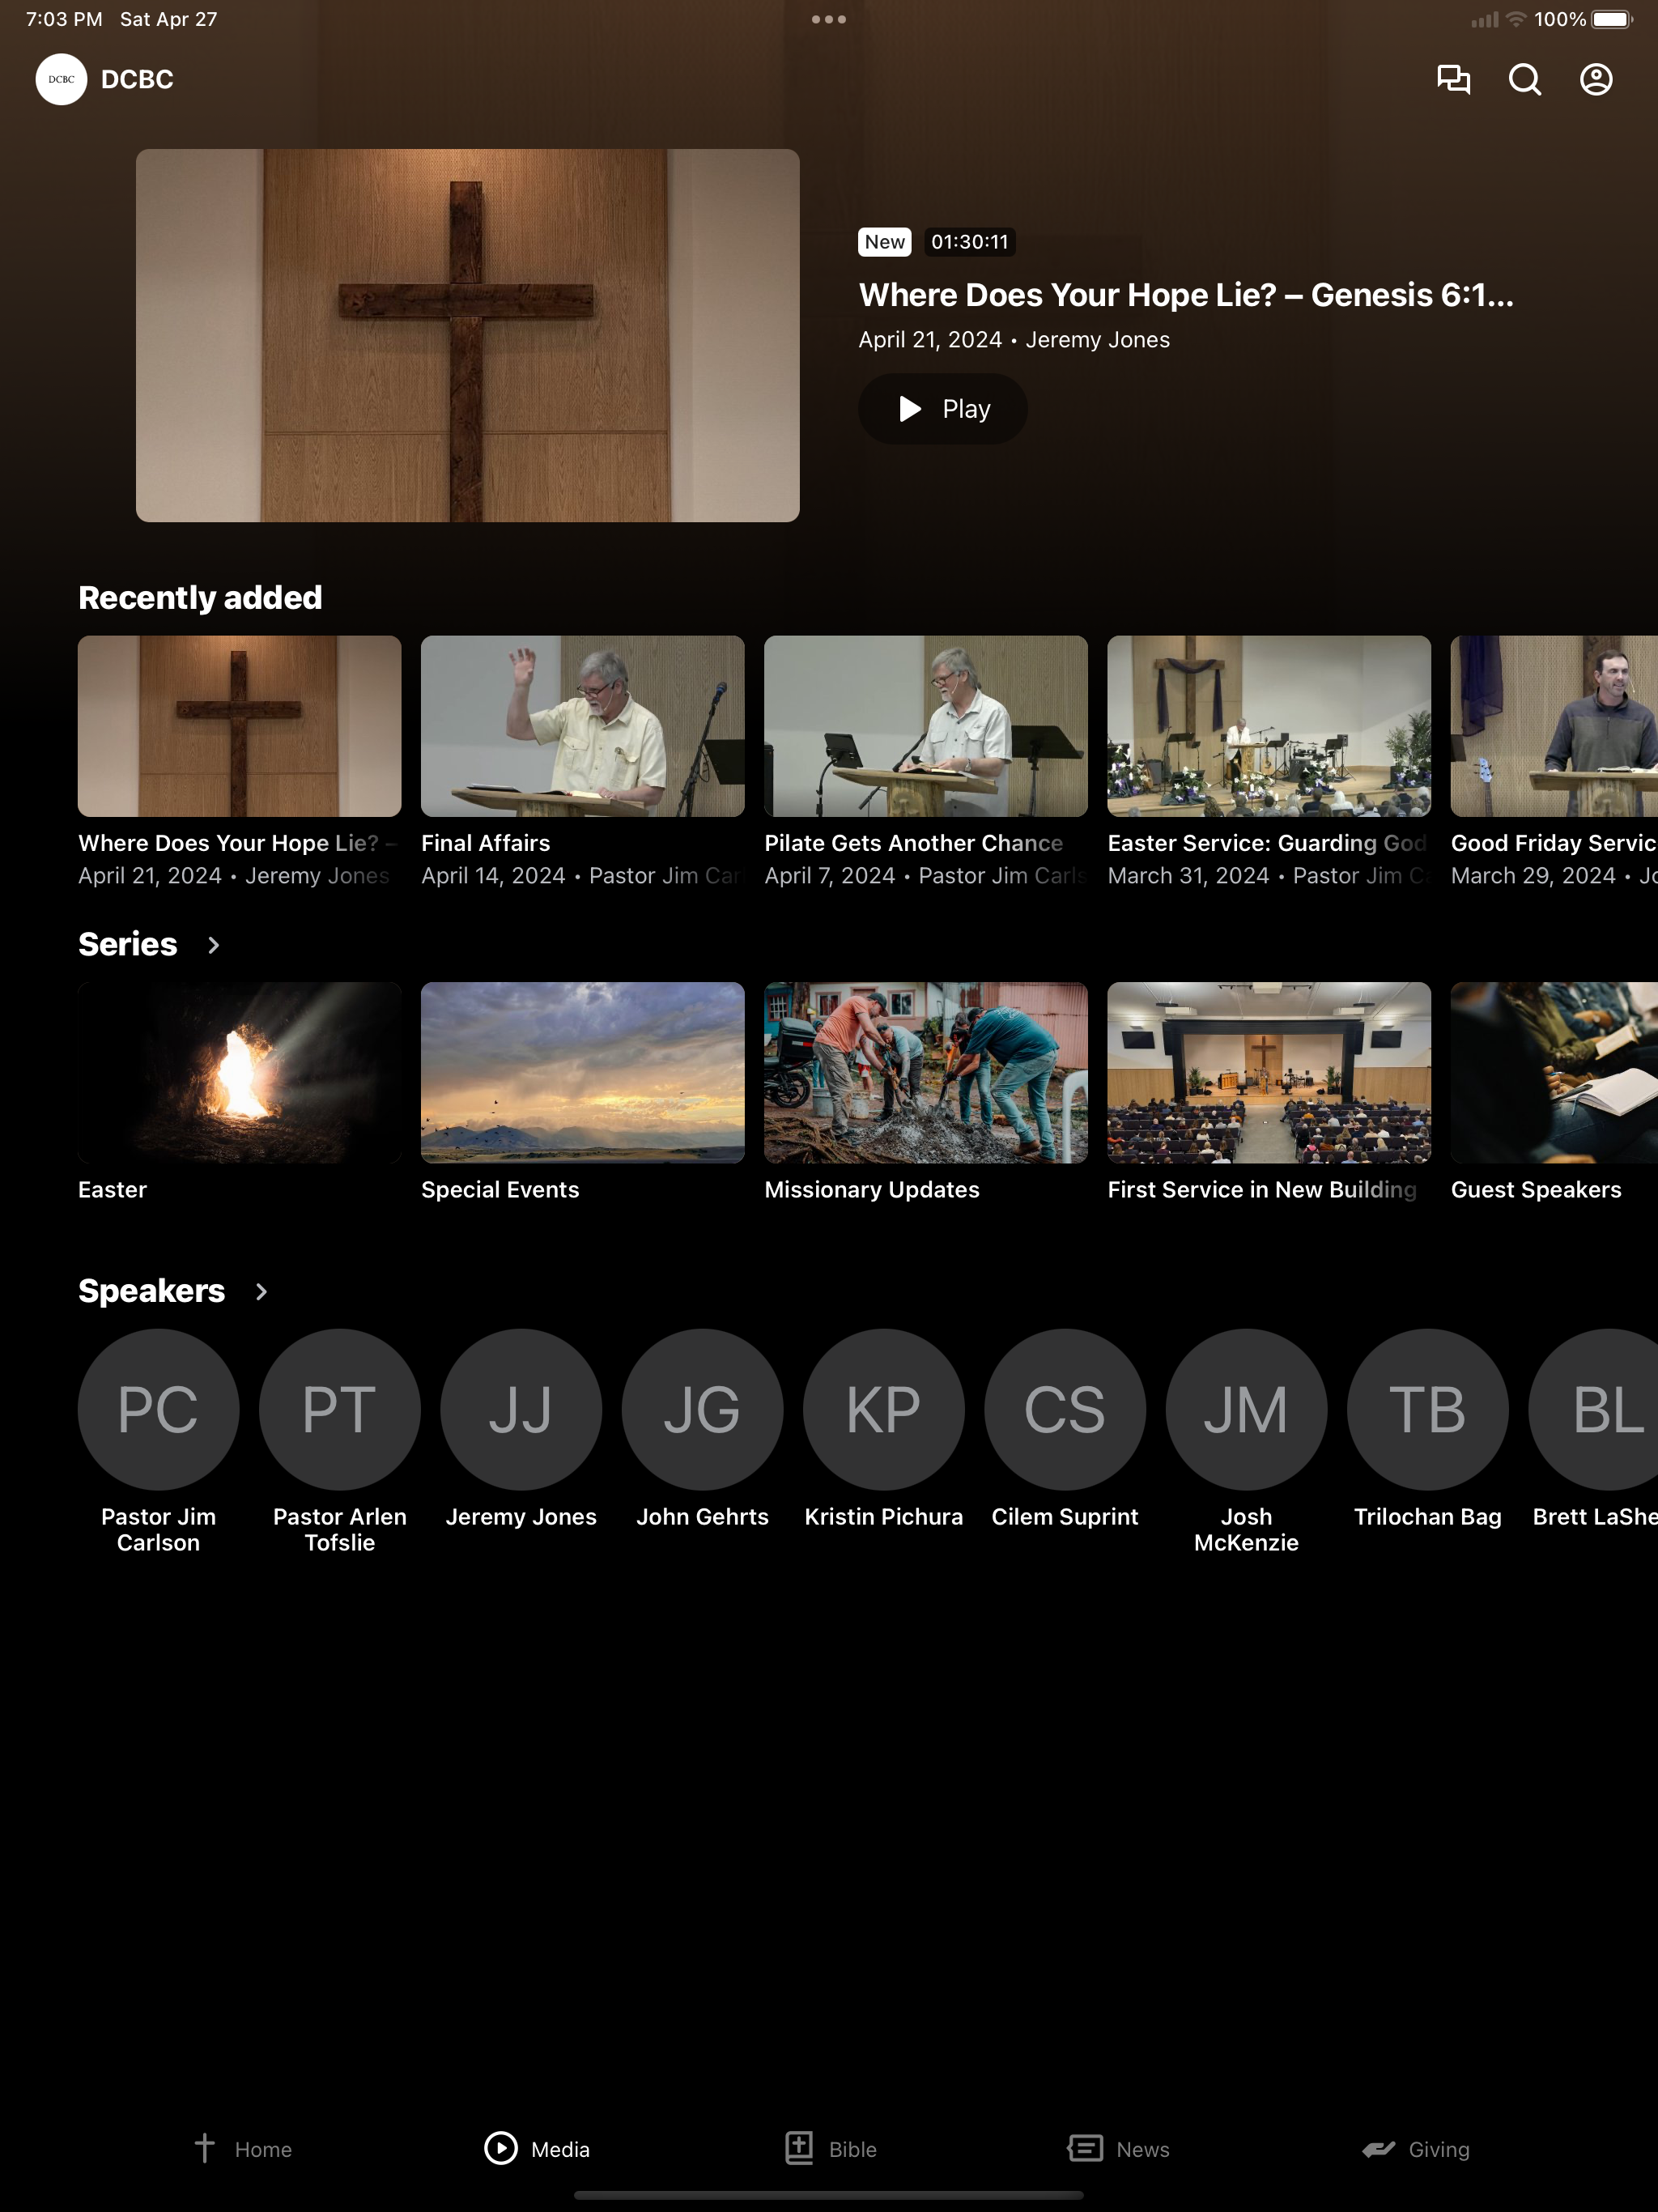The image size is (1658, 2212).
Task: Play the featured sermon video
Action: click(942, 409)
